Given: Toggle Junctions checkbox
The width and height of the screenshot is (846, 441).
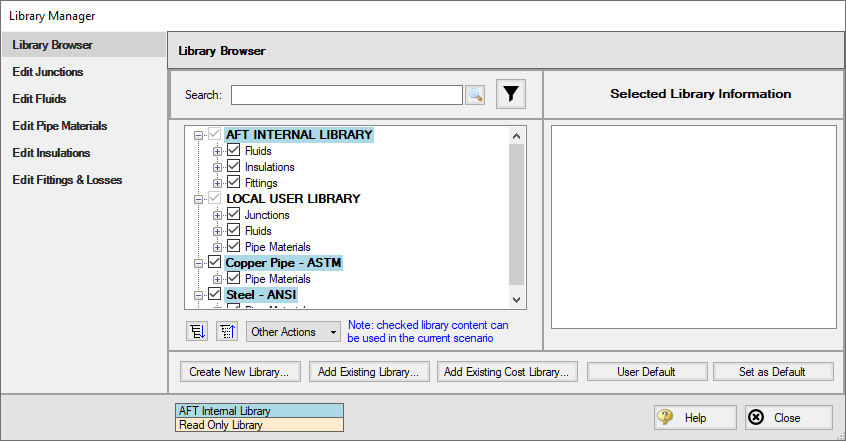Looking at the screenshot, I should tap(234, 214).
